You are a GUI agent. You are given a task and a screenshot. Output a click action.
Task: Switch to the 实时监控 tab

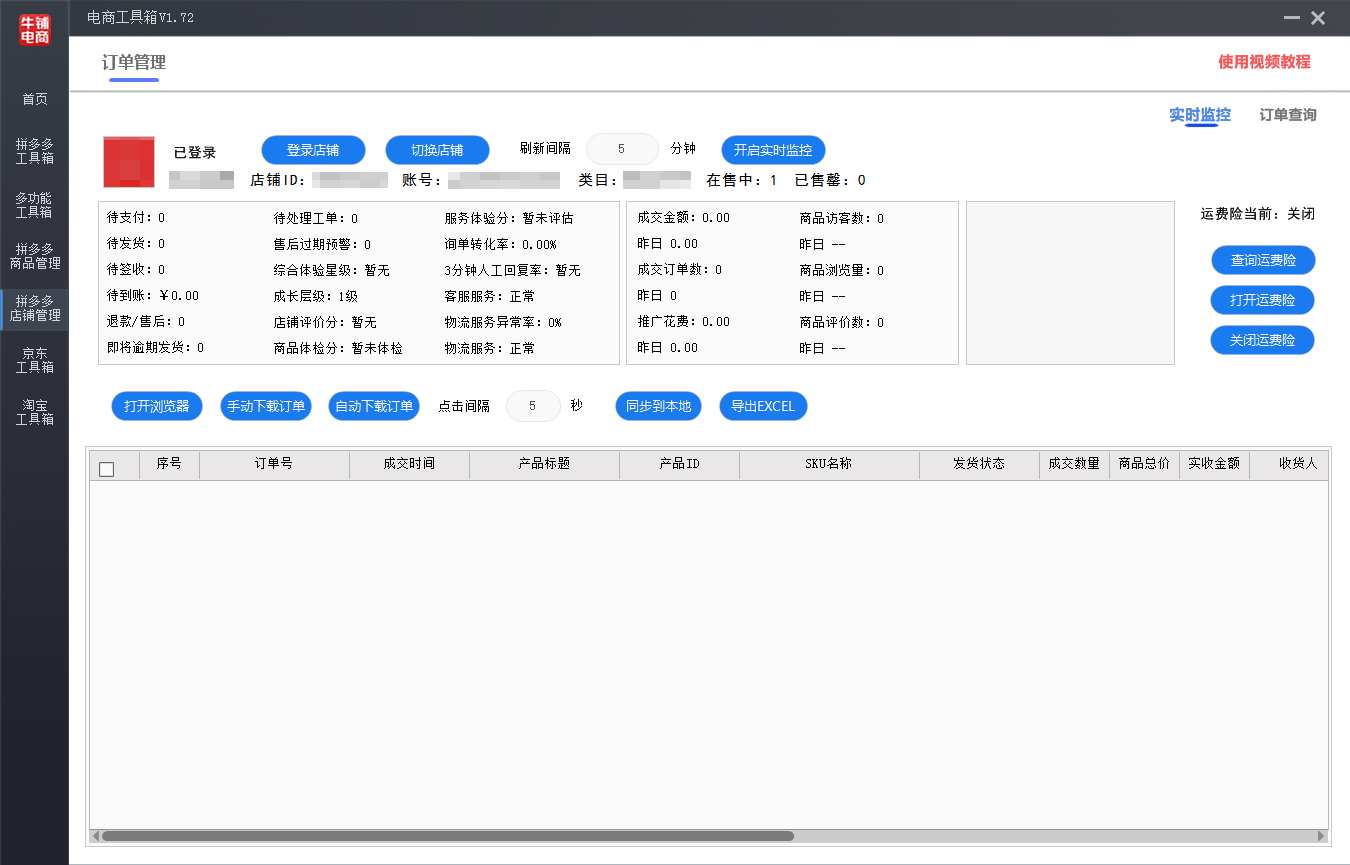coord(1200,115)
